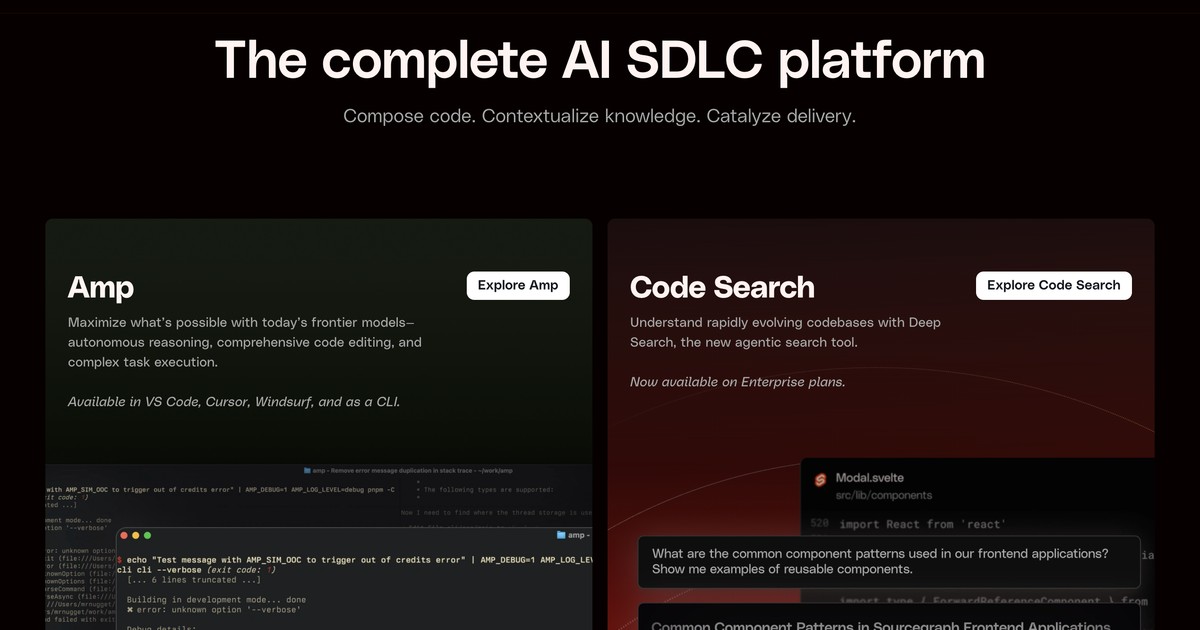Image resolution: width=1200 pixels, height=630 pixels.
Task: Open the Explore Code Search button
Action: click(1054, 285)
